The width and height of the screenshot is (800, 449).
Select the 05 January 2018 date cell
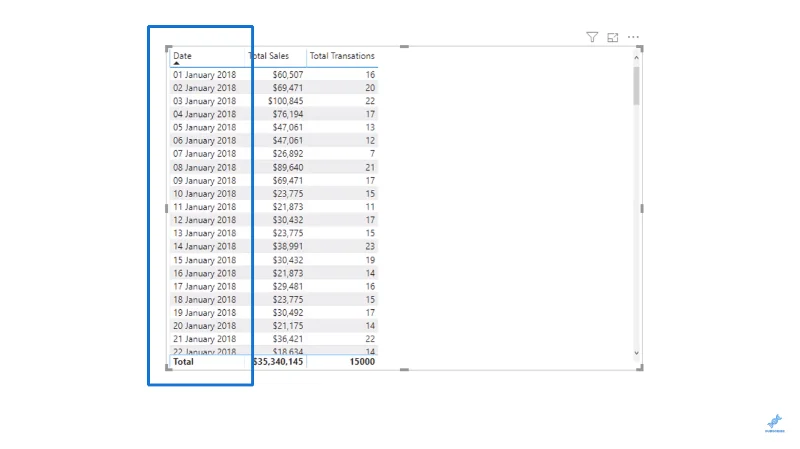(x=205, y=128)
